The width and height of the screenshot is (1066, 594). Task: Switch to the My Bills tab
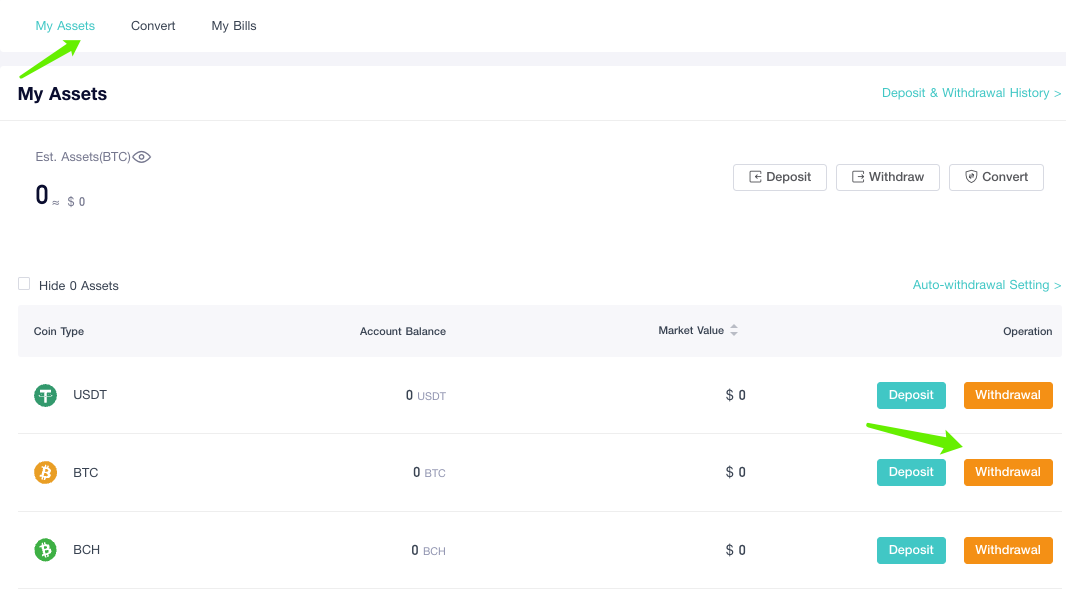234,26
